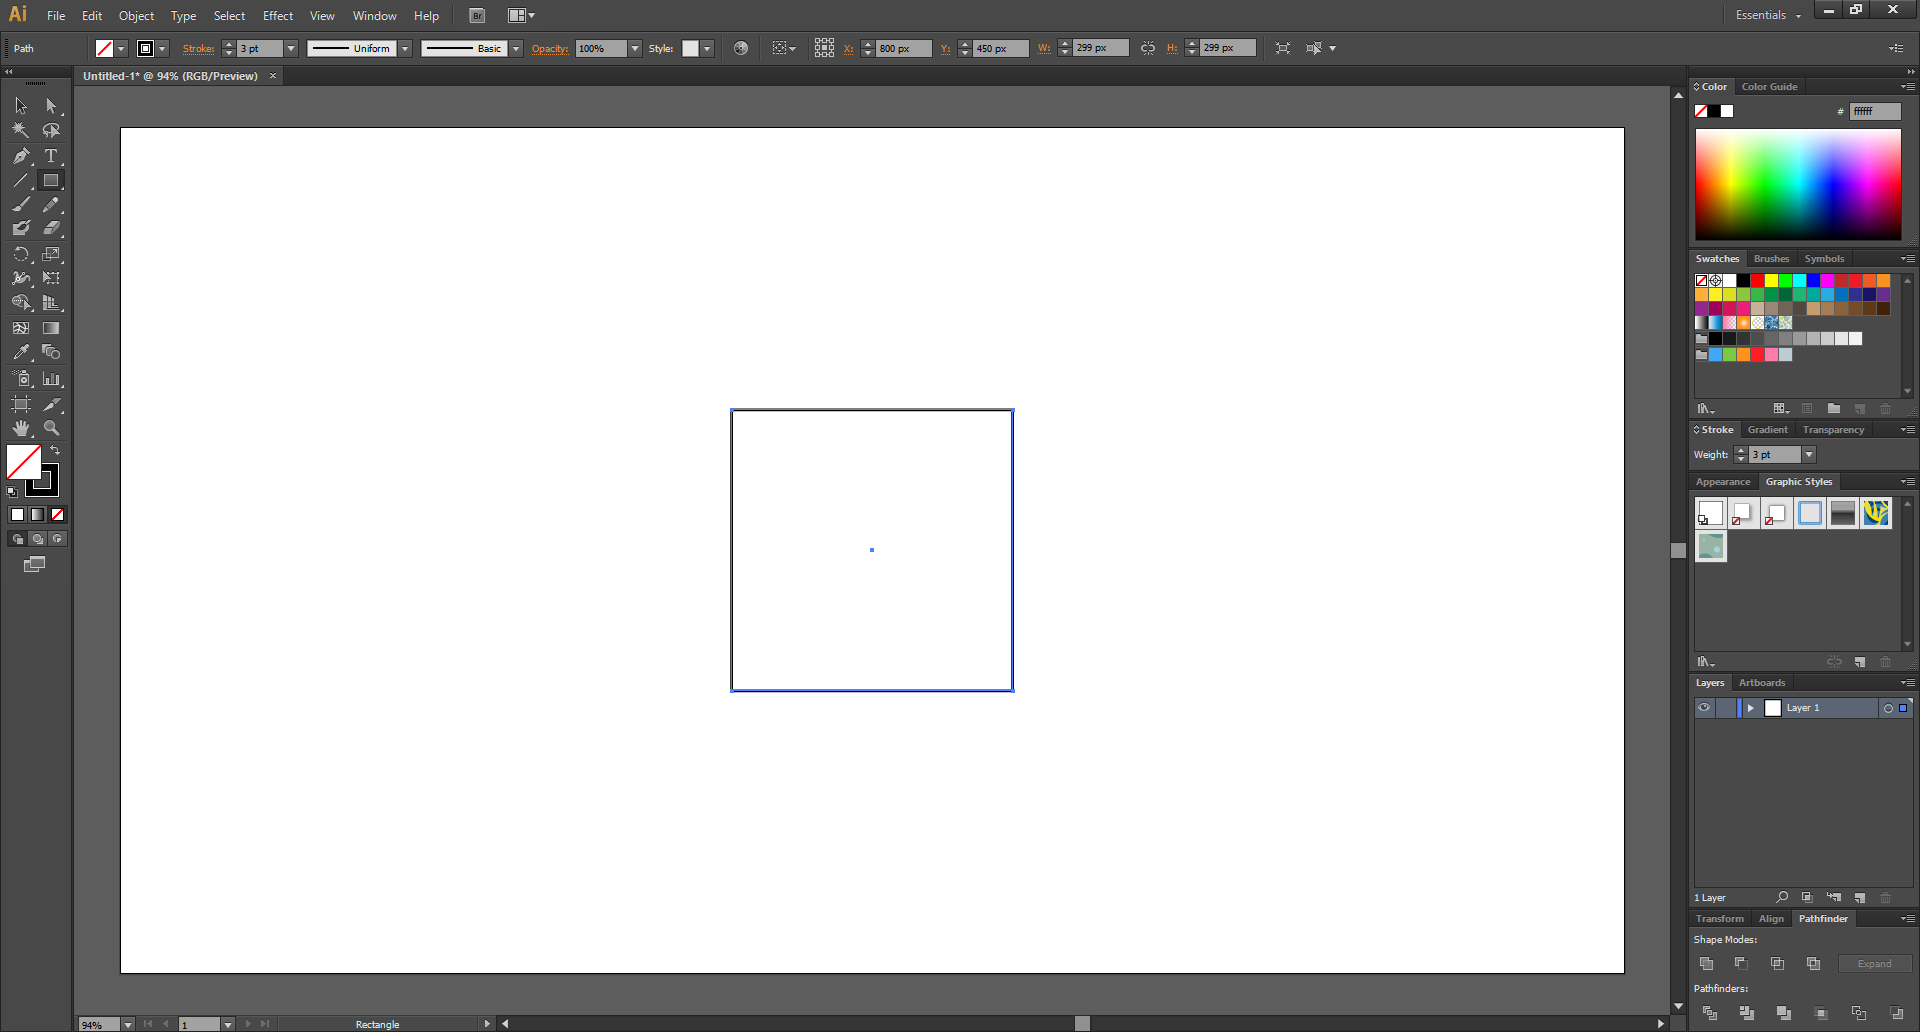
Task: Set paint mode to None below fill box
Action: [x=57, y=515]
